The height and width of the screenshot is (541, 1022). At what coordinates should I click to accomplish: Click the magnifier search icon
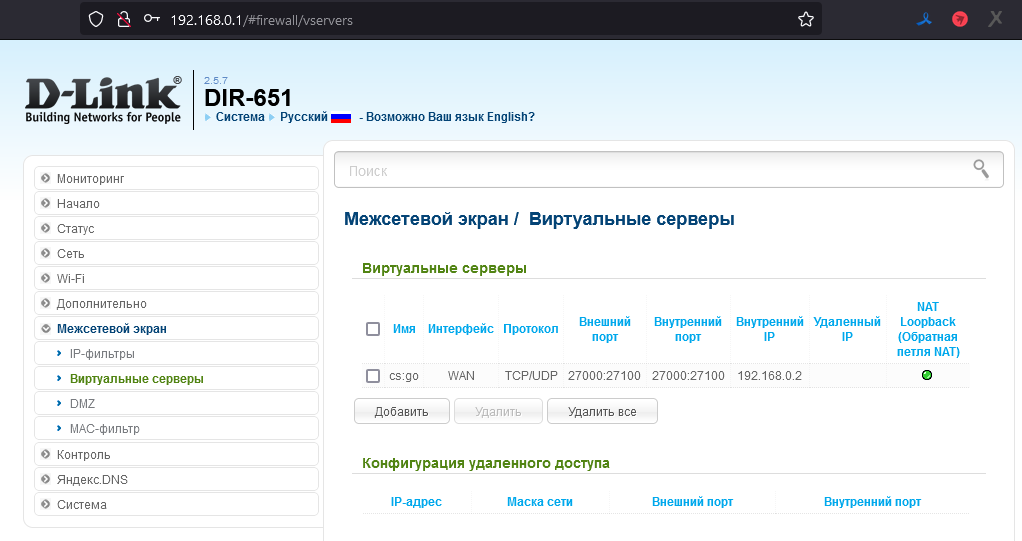(981, 169)
